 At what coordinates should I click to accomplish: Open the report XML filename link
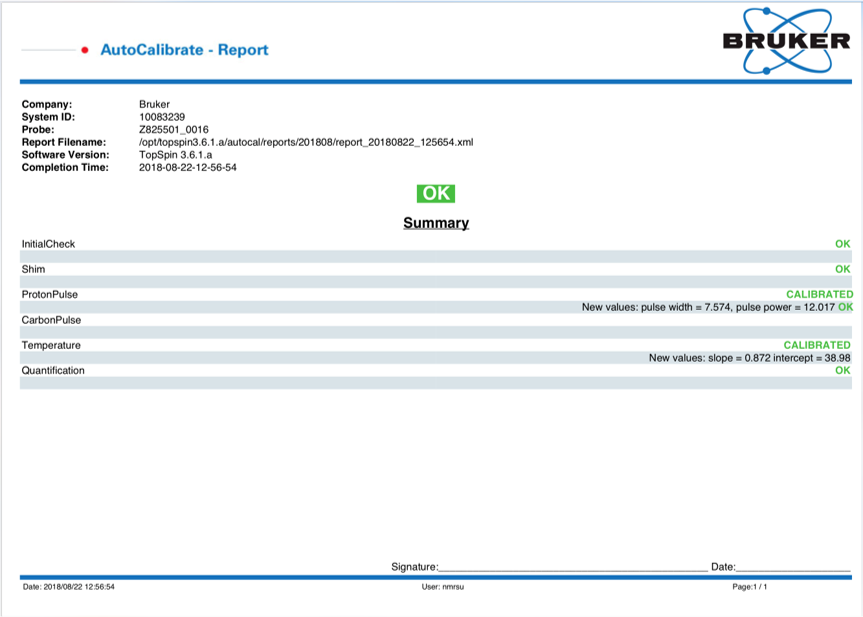click(305, 141)
